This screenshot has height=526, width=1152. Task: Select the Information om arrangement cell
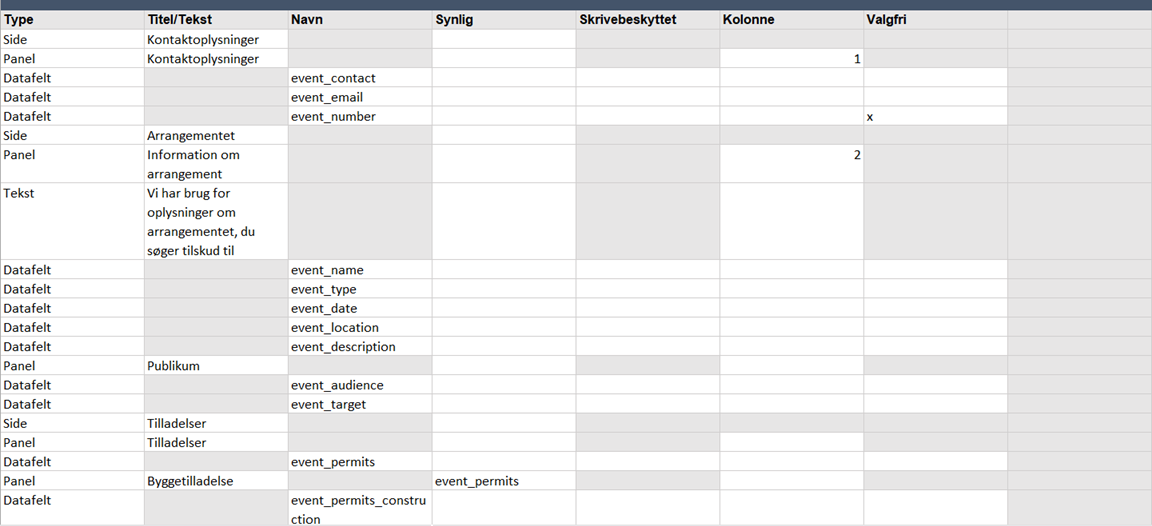[x=215, y=164]
